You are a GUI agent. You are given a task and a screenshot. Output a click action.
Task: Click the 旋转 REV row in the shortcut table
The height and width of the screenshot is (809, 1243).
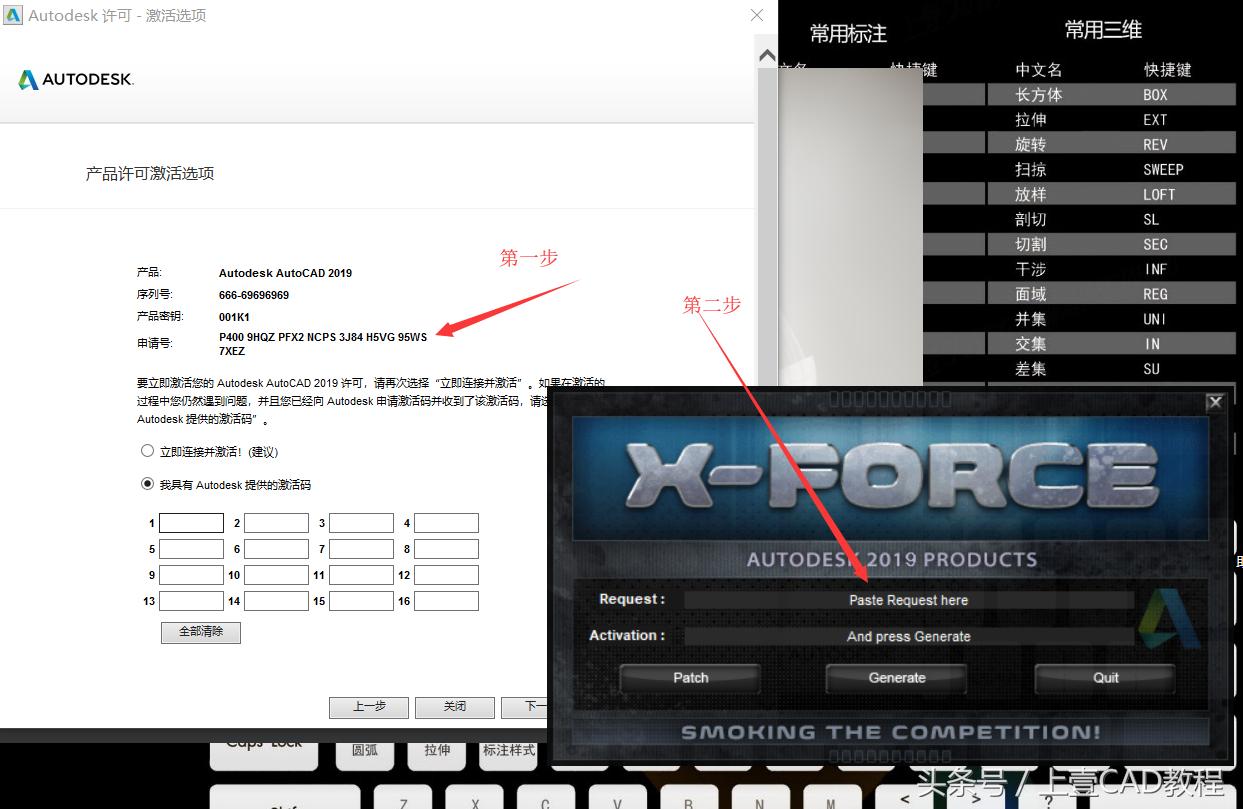(x=1112, y=144)
